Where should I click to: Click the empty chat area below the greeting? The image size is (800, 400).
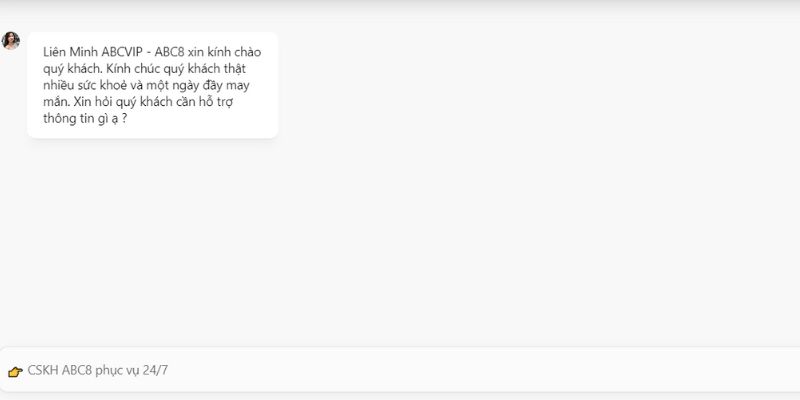click(x=400, y=240)
